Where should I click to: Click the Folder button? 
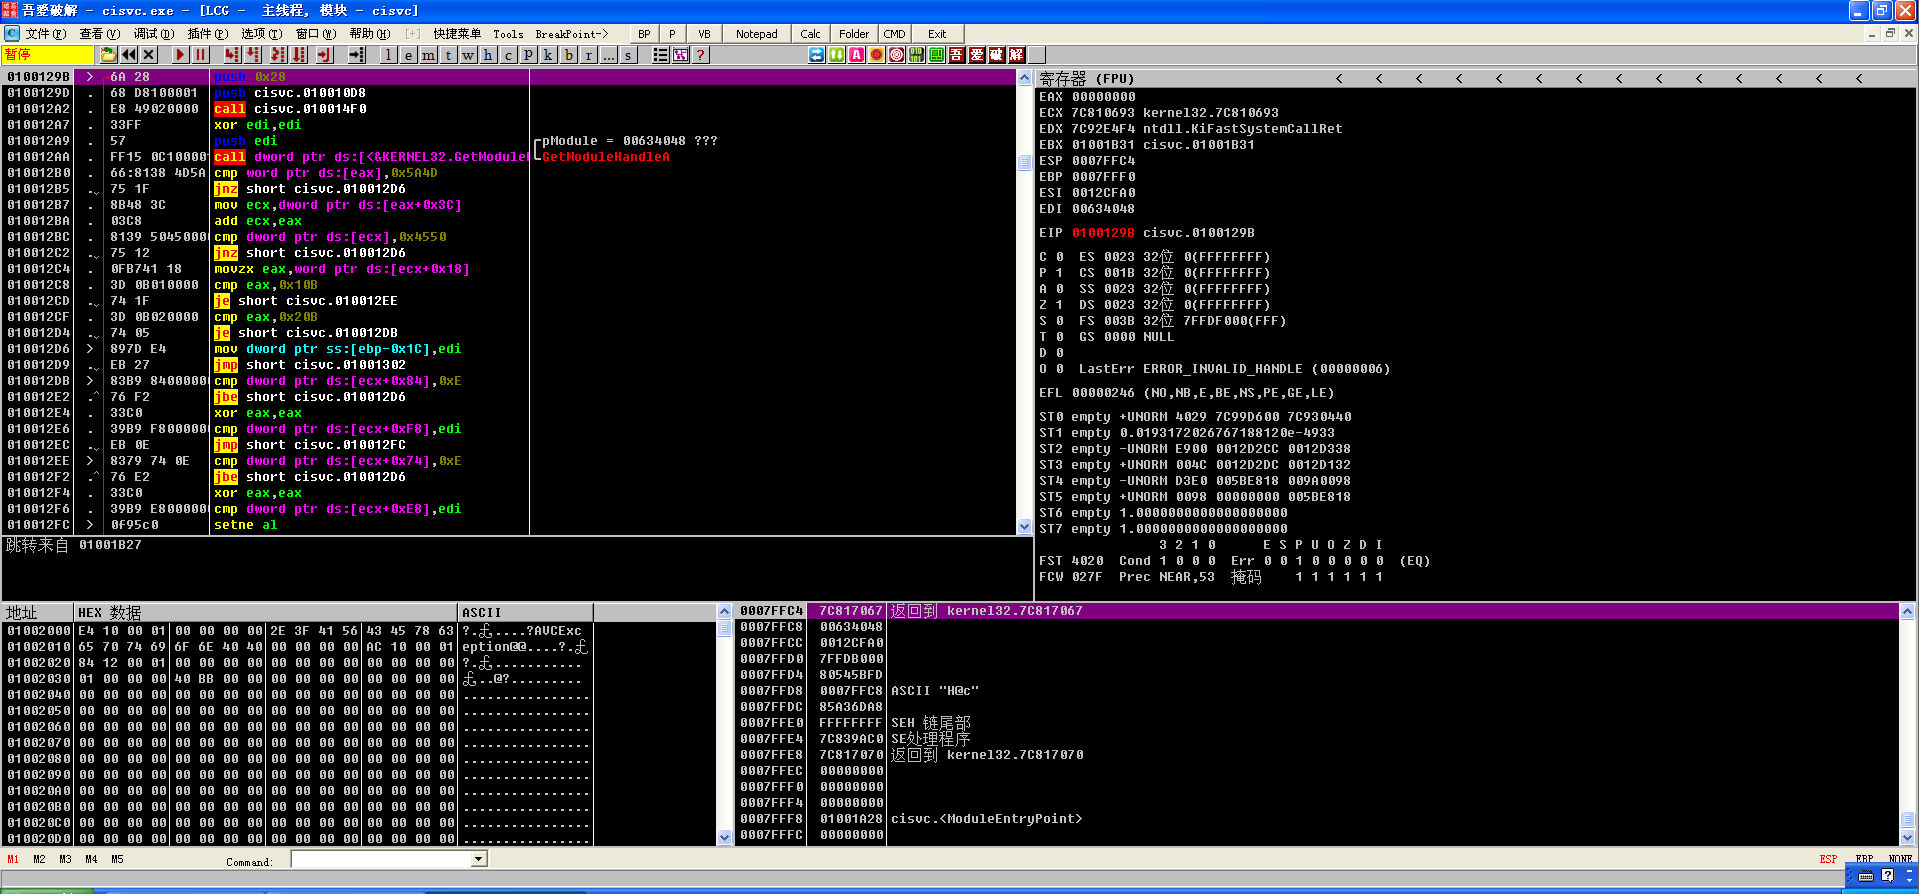coord(854,34)
